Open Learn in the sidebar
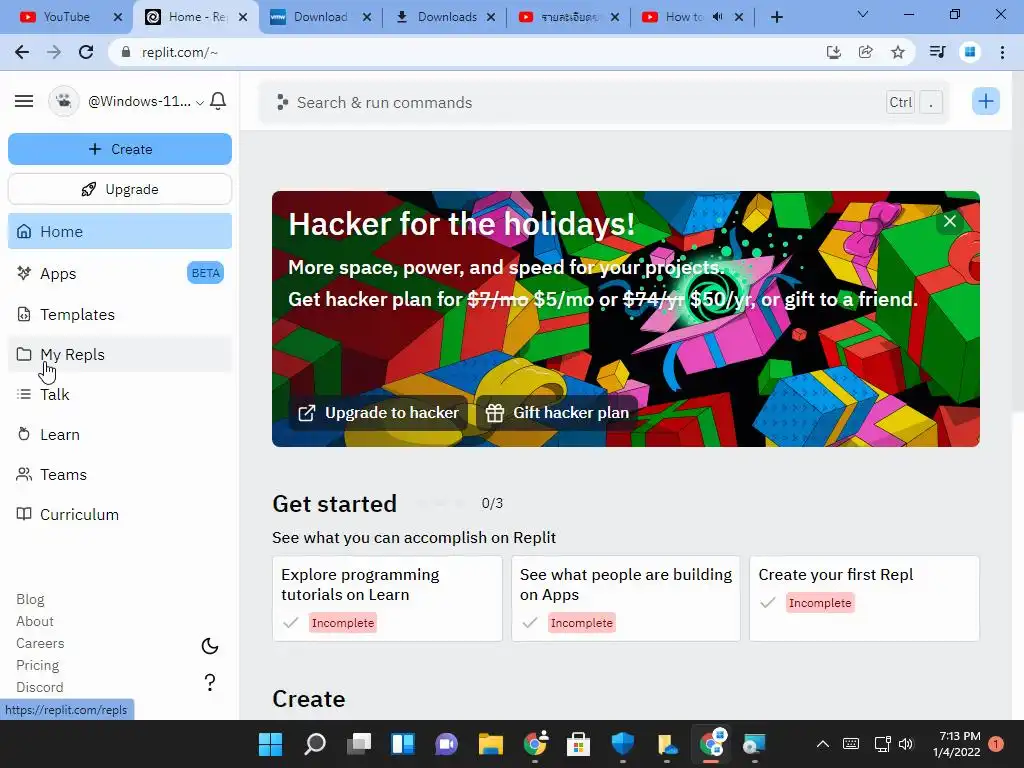Viewport: 1024px width, 768px height. [120, 434]
